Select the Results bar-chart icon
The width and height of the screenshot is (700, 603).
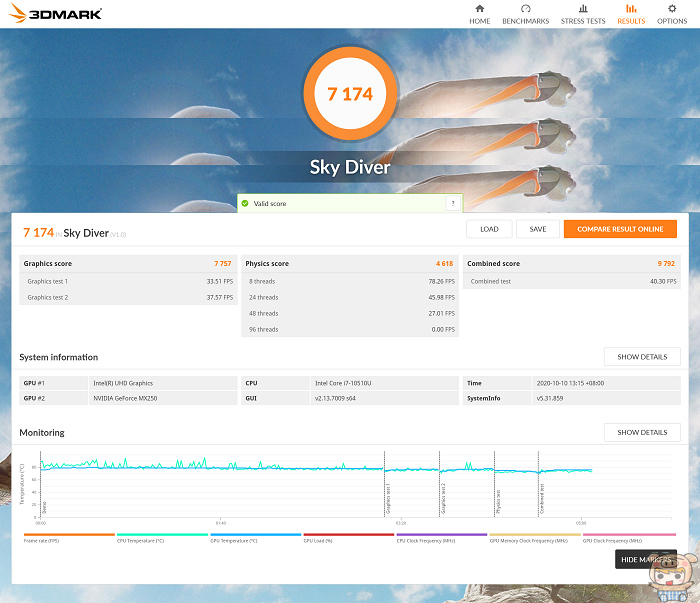(631, 8)
